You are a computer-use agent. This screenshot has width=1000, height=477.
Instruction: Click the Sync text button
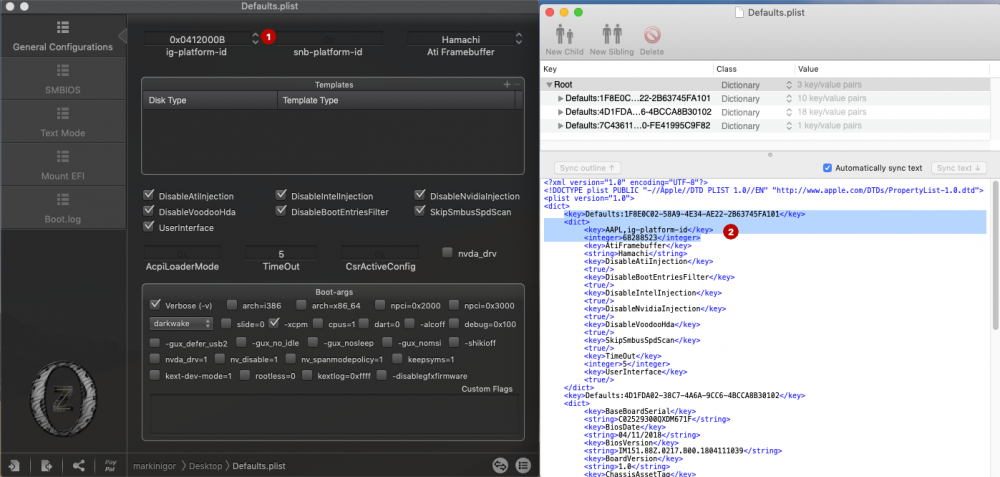click(x=959, y=168)
